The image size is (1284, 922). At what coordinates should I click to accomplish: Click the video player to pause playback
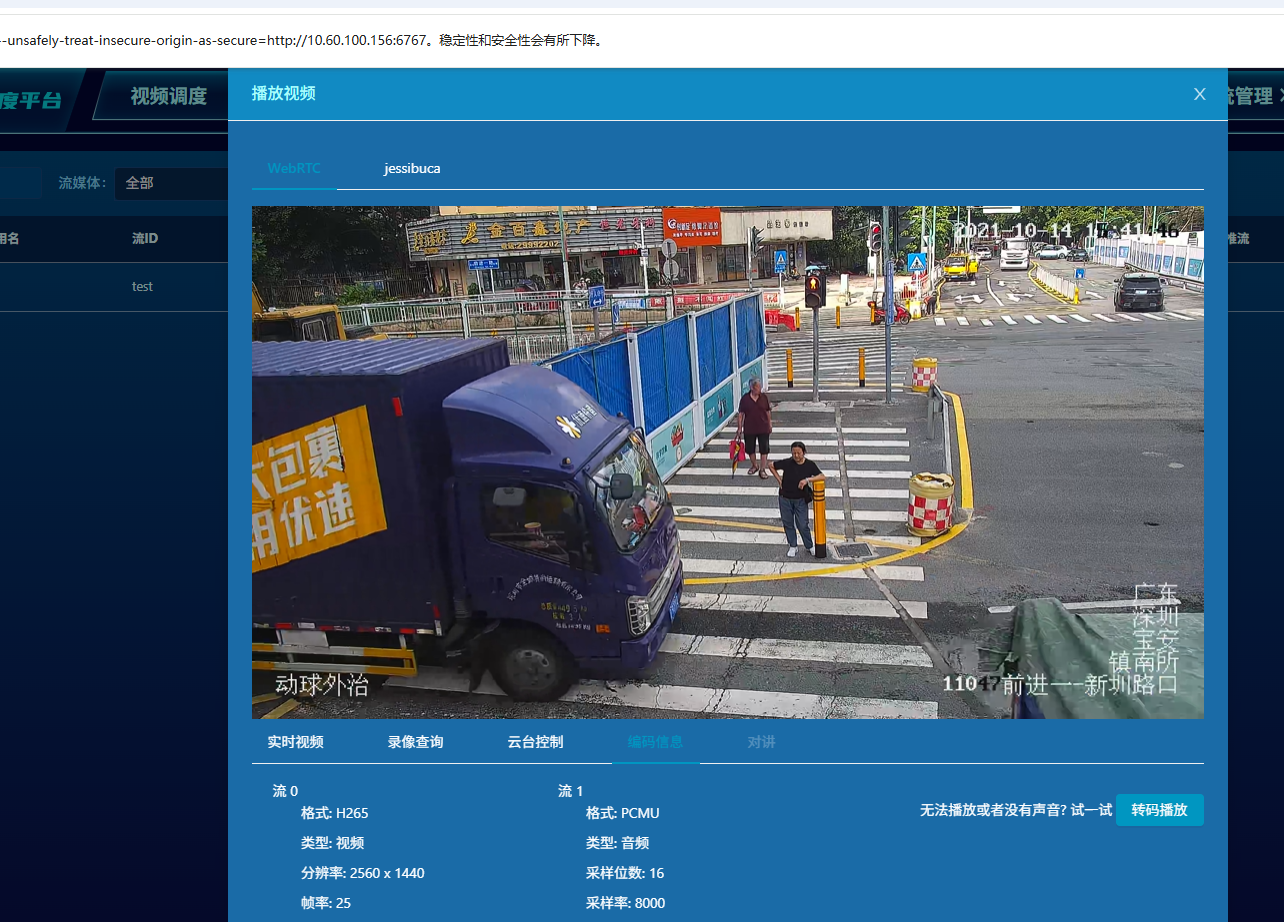click(x=728, y=460)
